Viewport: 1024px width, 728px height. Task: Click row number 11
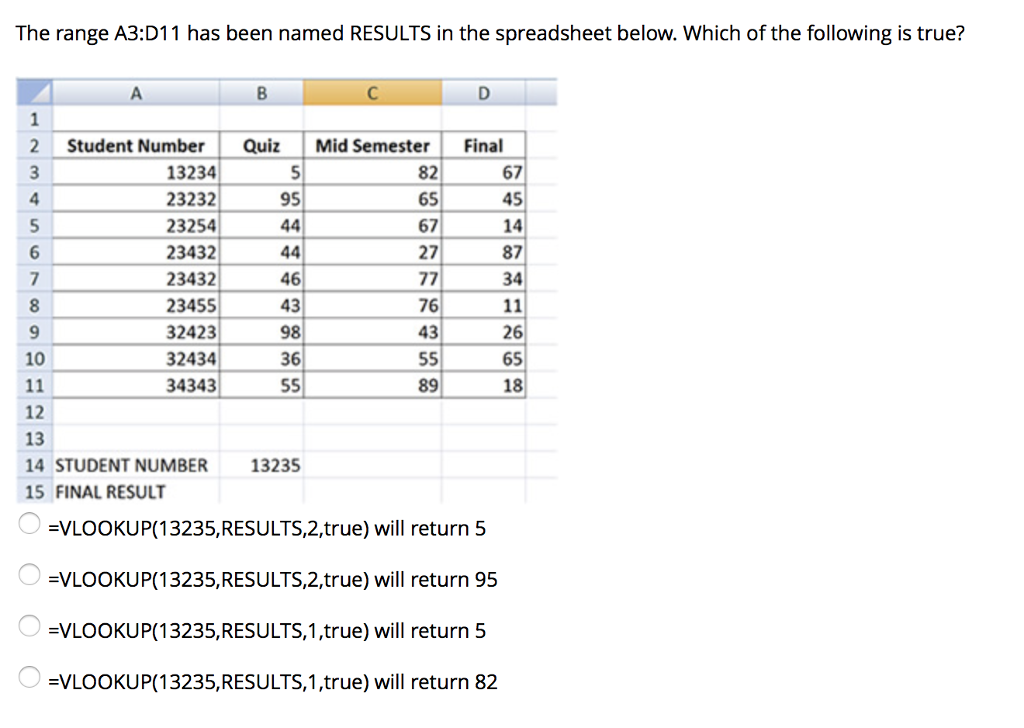point(35,385)
